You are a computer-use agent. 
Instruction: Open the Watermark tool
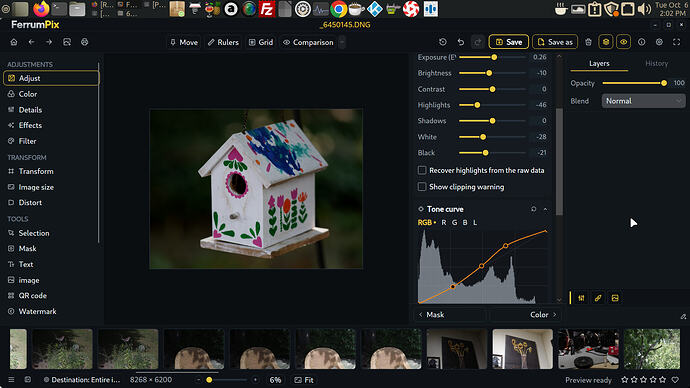click(x=51, y=311)
